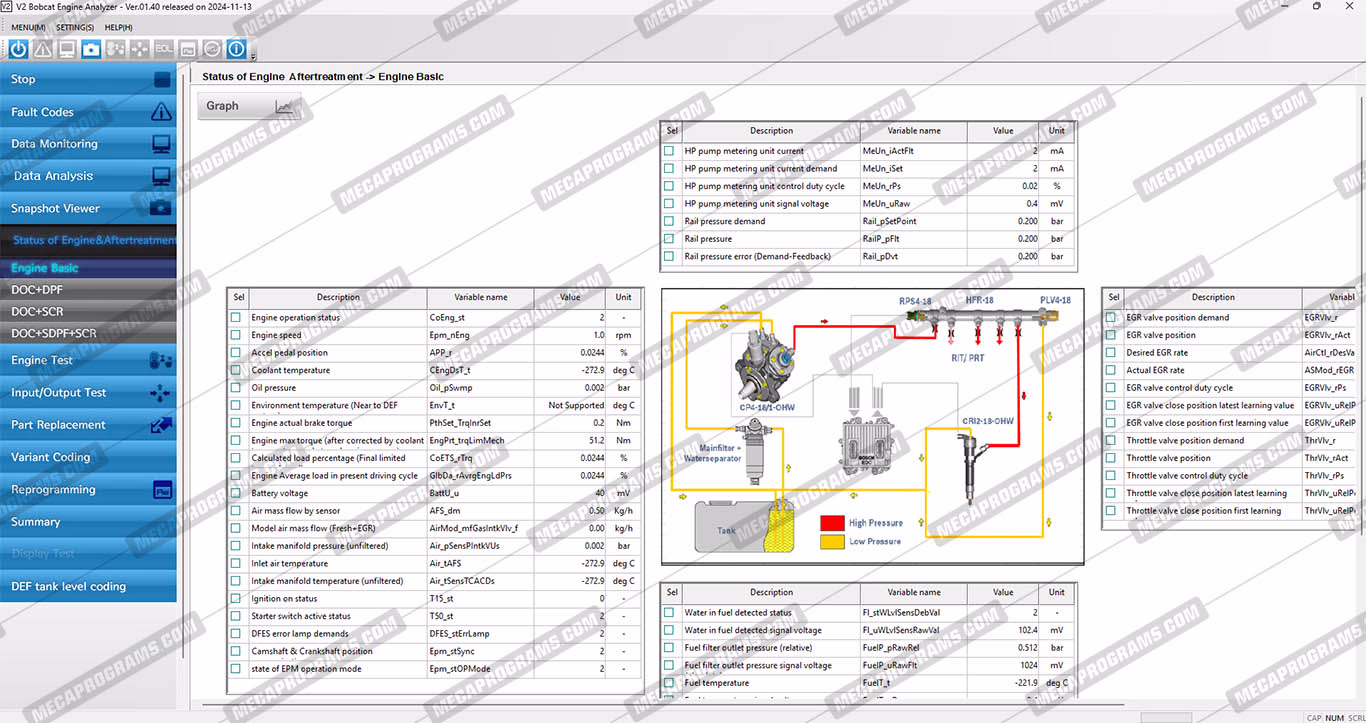Image resolution: width=1366 pixels, height=723 pixels.
Task: Tick the Engine operation status checkbox
Action: 236,318
